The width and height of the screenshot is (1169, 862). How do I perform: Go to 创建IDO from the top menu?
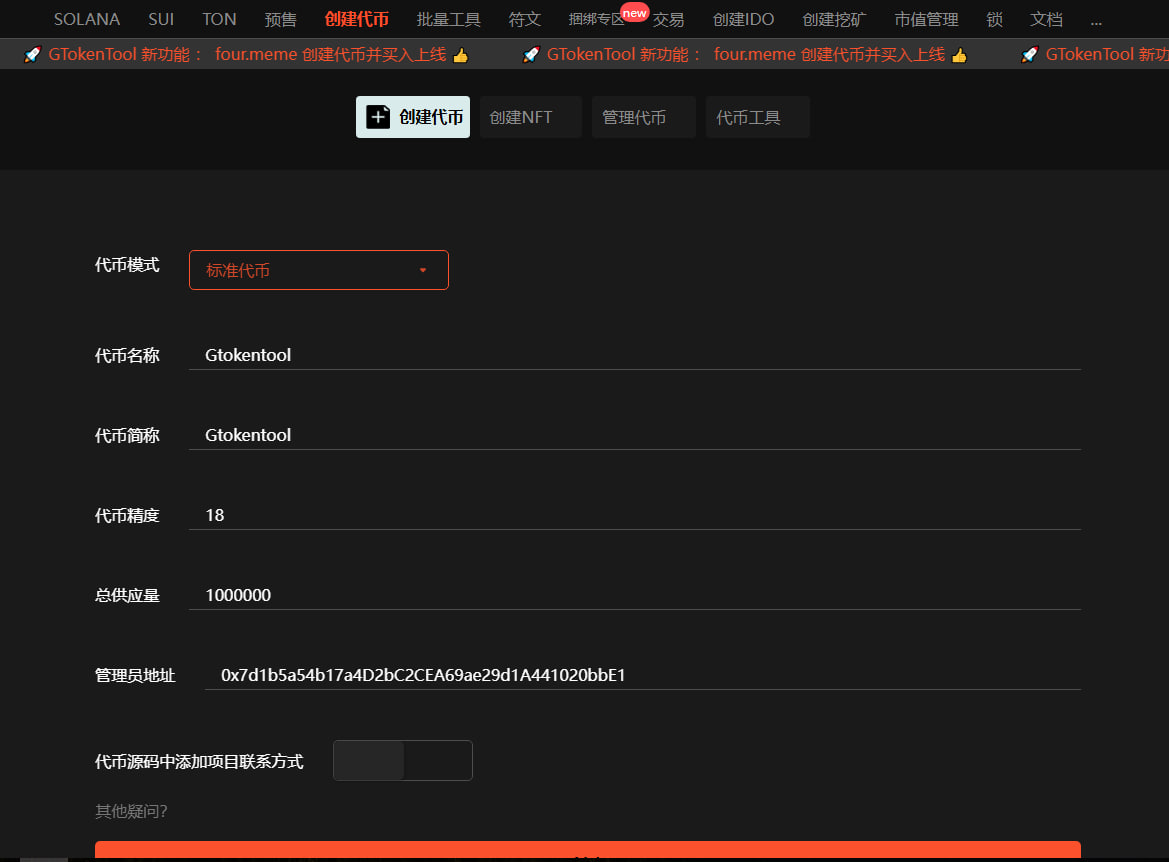pyautogui.click(x=743, y=20)
